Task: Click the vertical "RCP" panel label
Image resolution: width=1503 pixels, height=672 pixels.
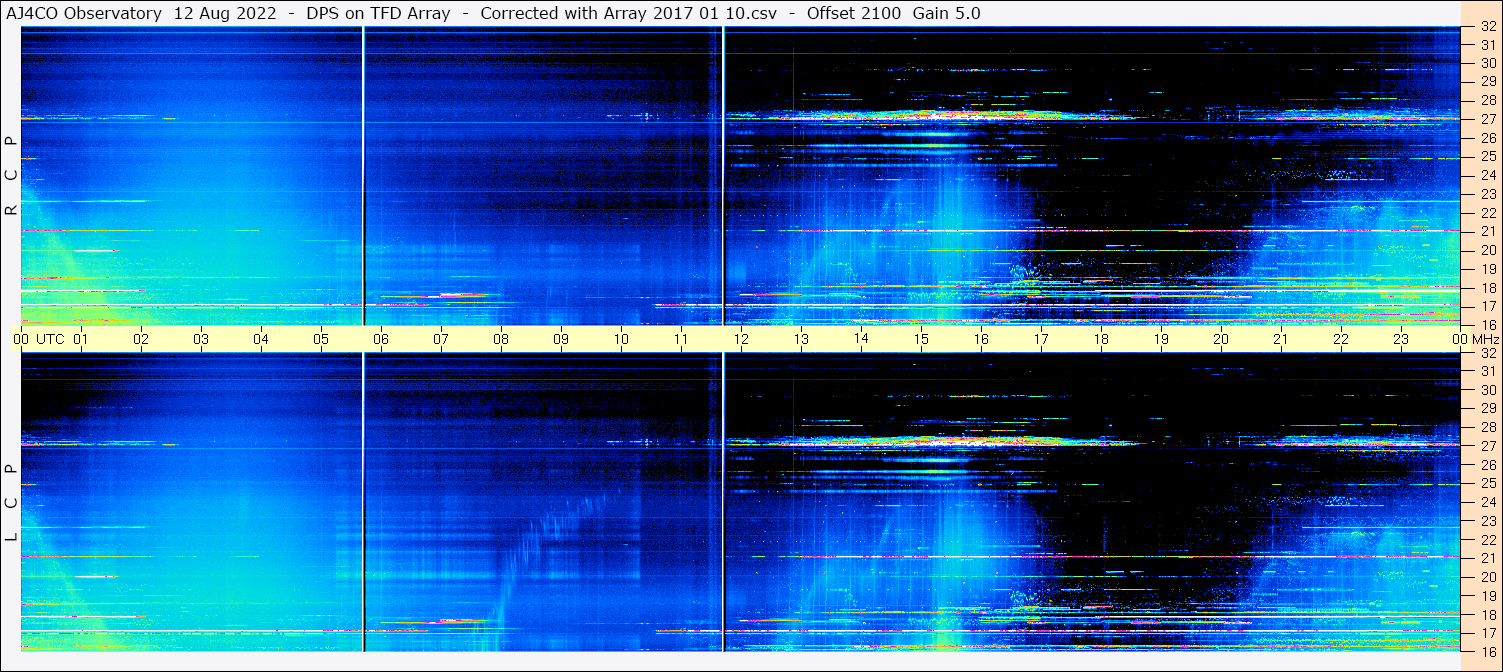Action: click(11, 176)
